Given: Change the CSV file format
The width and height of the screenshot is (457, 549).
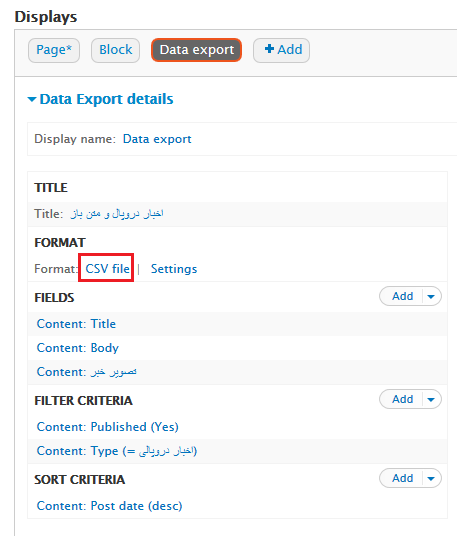Looking at the screenshot, I should point(108,269).
